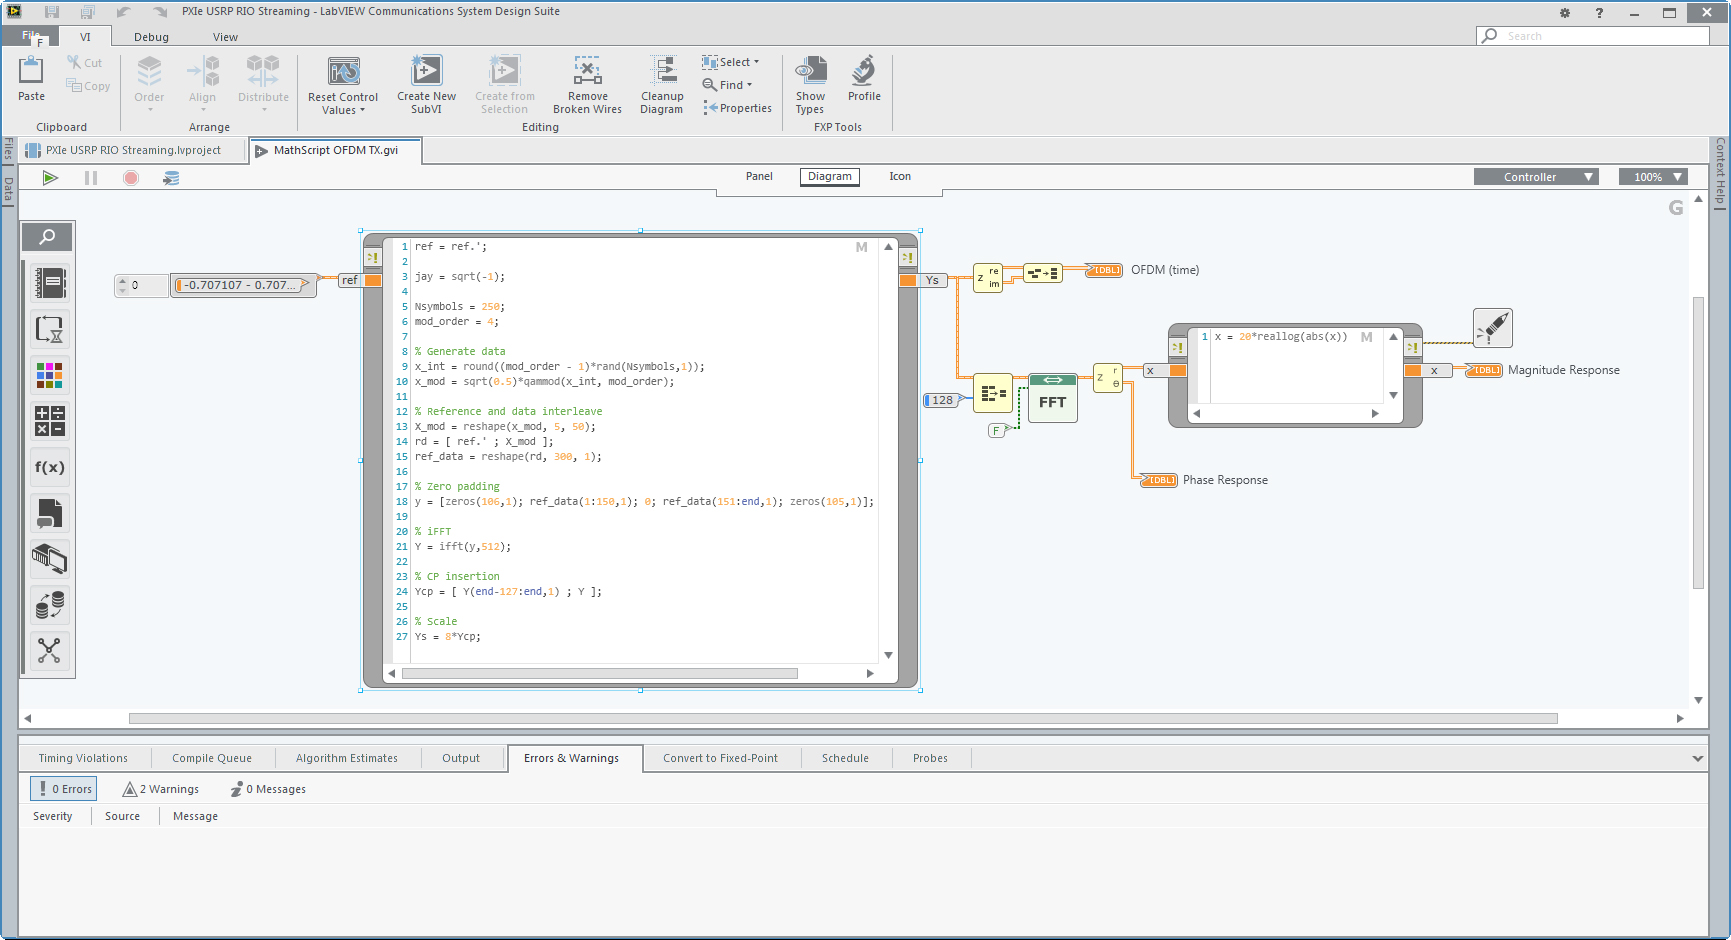This screenshot has width=1731, height=940.
Task: Open the Controller target dropdown
Action: (1536, 177)
